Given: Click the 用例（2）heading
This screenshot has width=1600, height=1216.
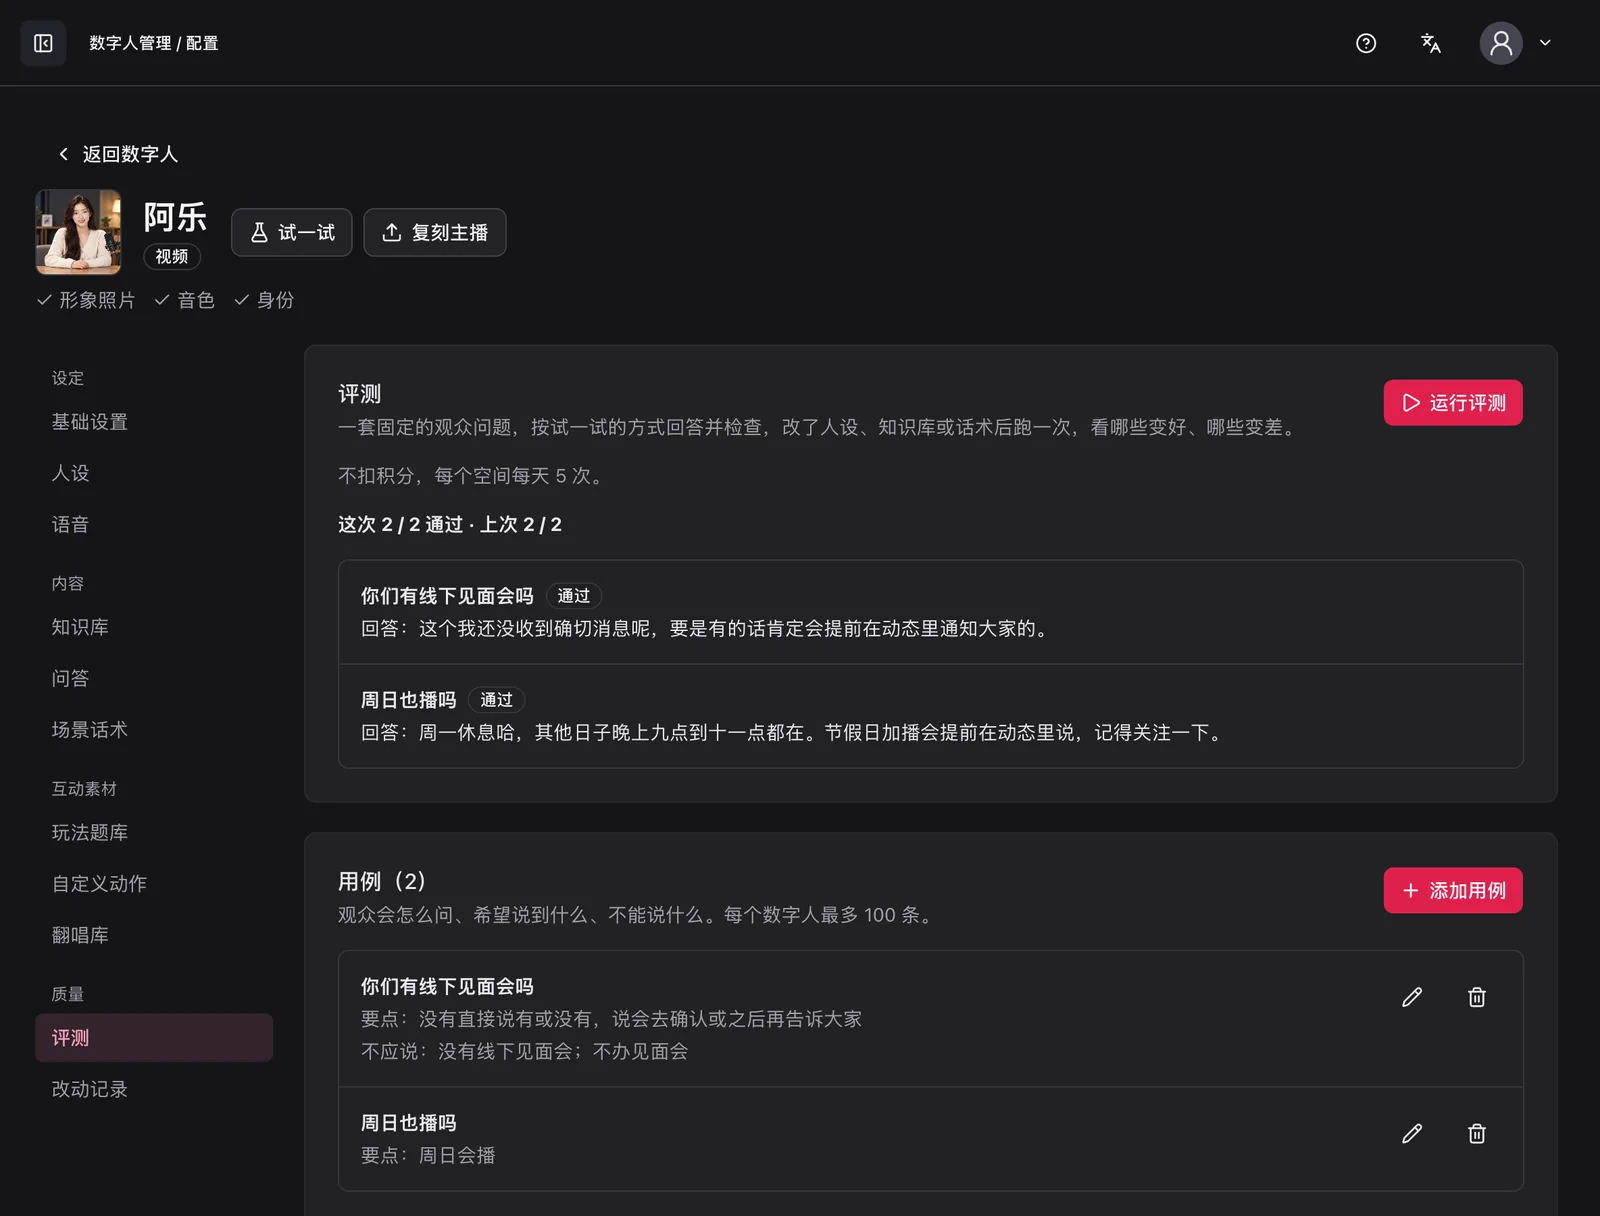Looking at the screenshot, I should 382,881.
